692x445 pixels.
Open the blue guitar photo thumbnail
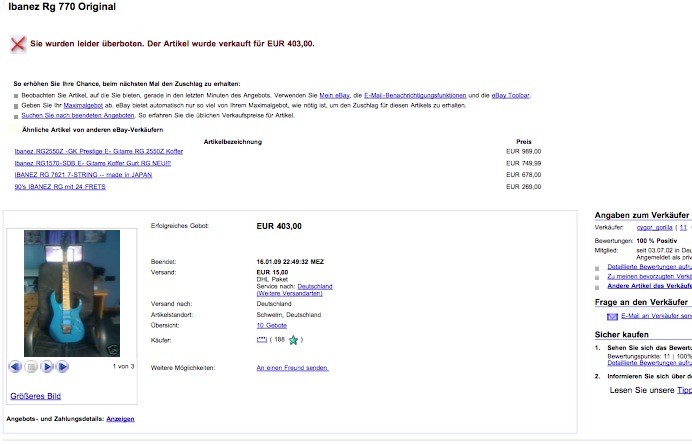click(72, 293)
